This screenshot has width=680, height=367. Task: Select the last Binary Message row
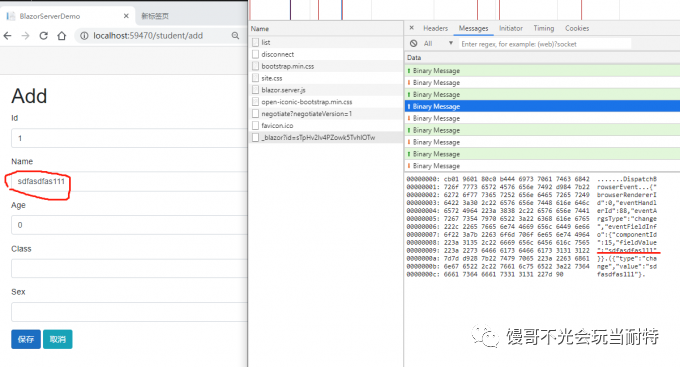point(542,166)
